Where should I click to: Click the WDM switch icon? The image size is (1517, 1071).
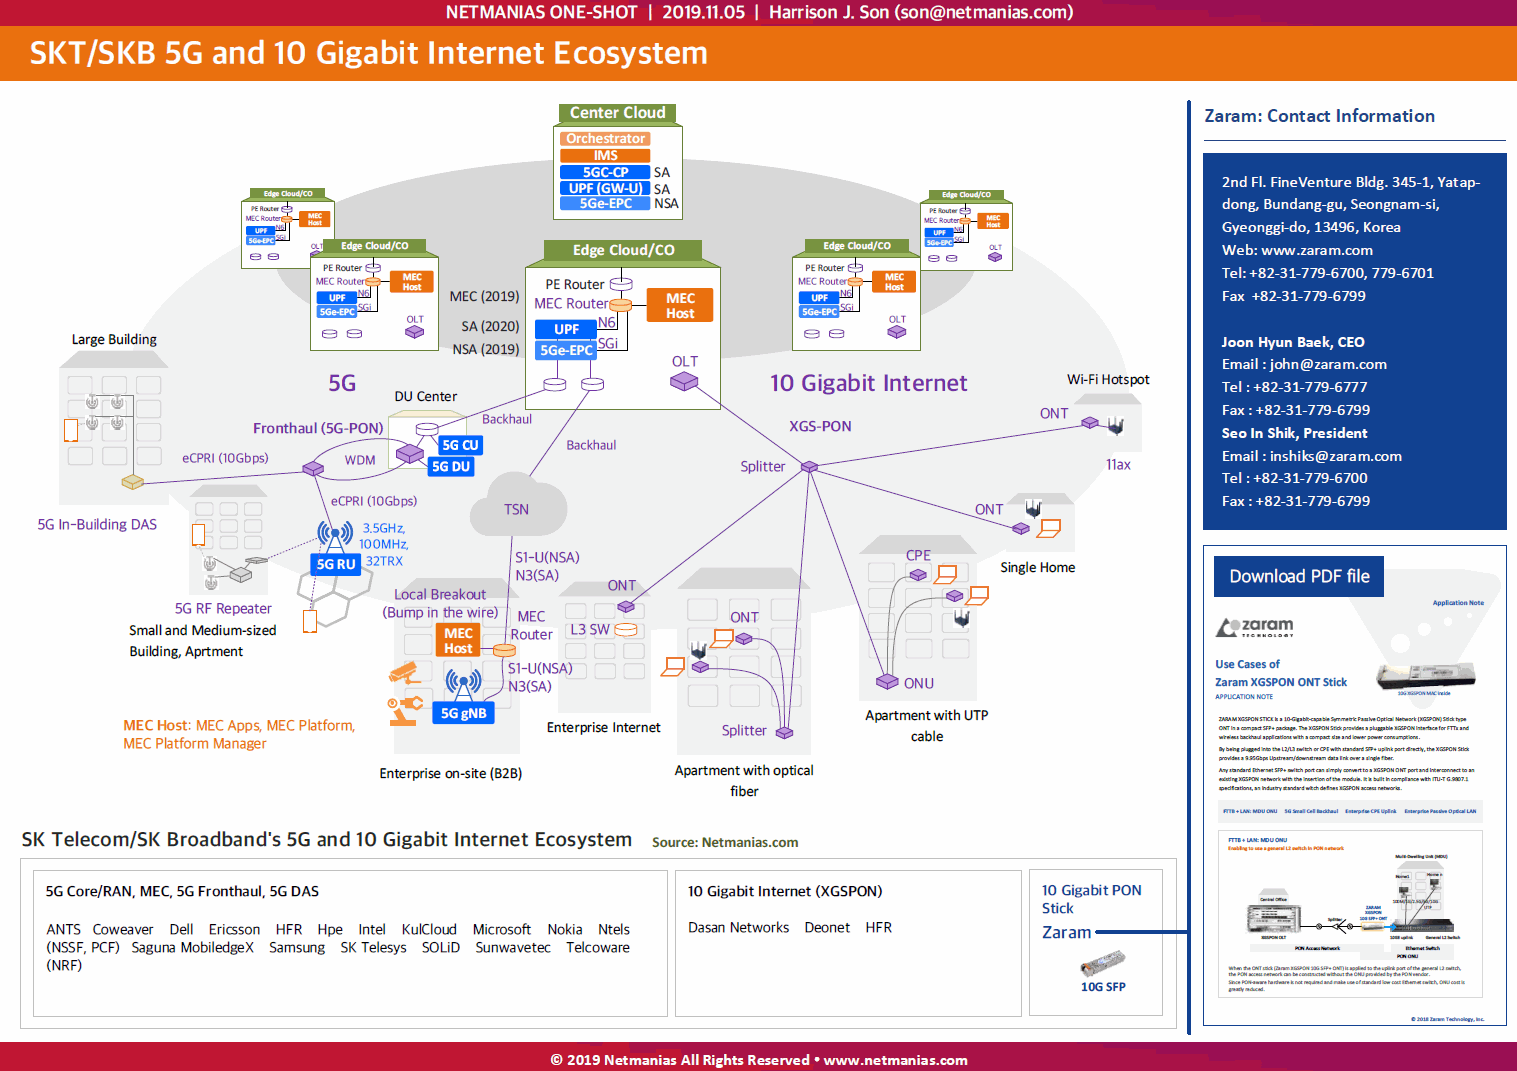[x=410, y=455]
